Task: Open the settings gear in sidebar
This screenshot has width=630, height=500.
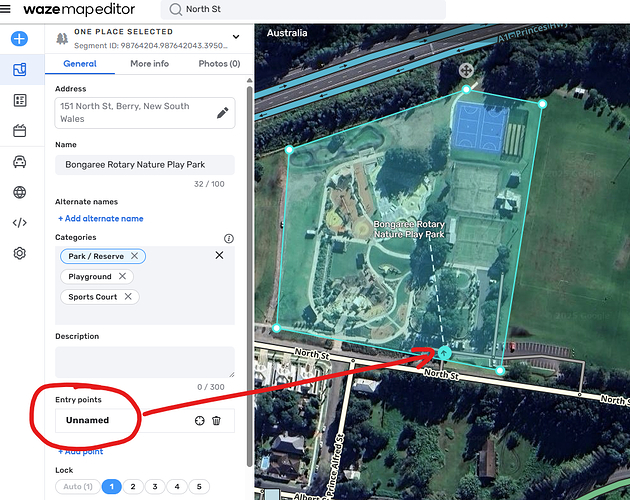Action: point(19,254)
